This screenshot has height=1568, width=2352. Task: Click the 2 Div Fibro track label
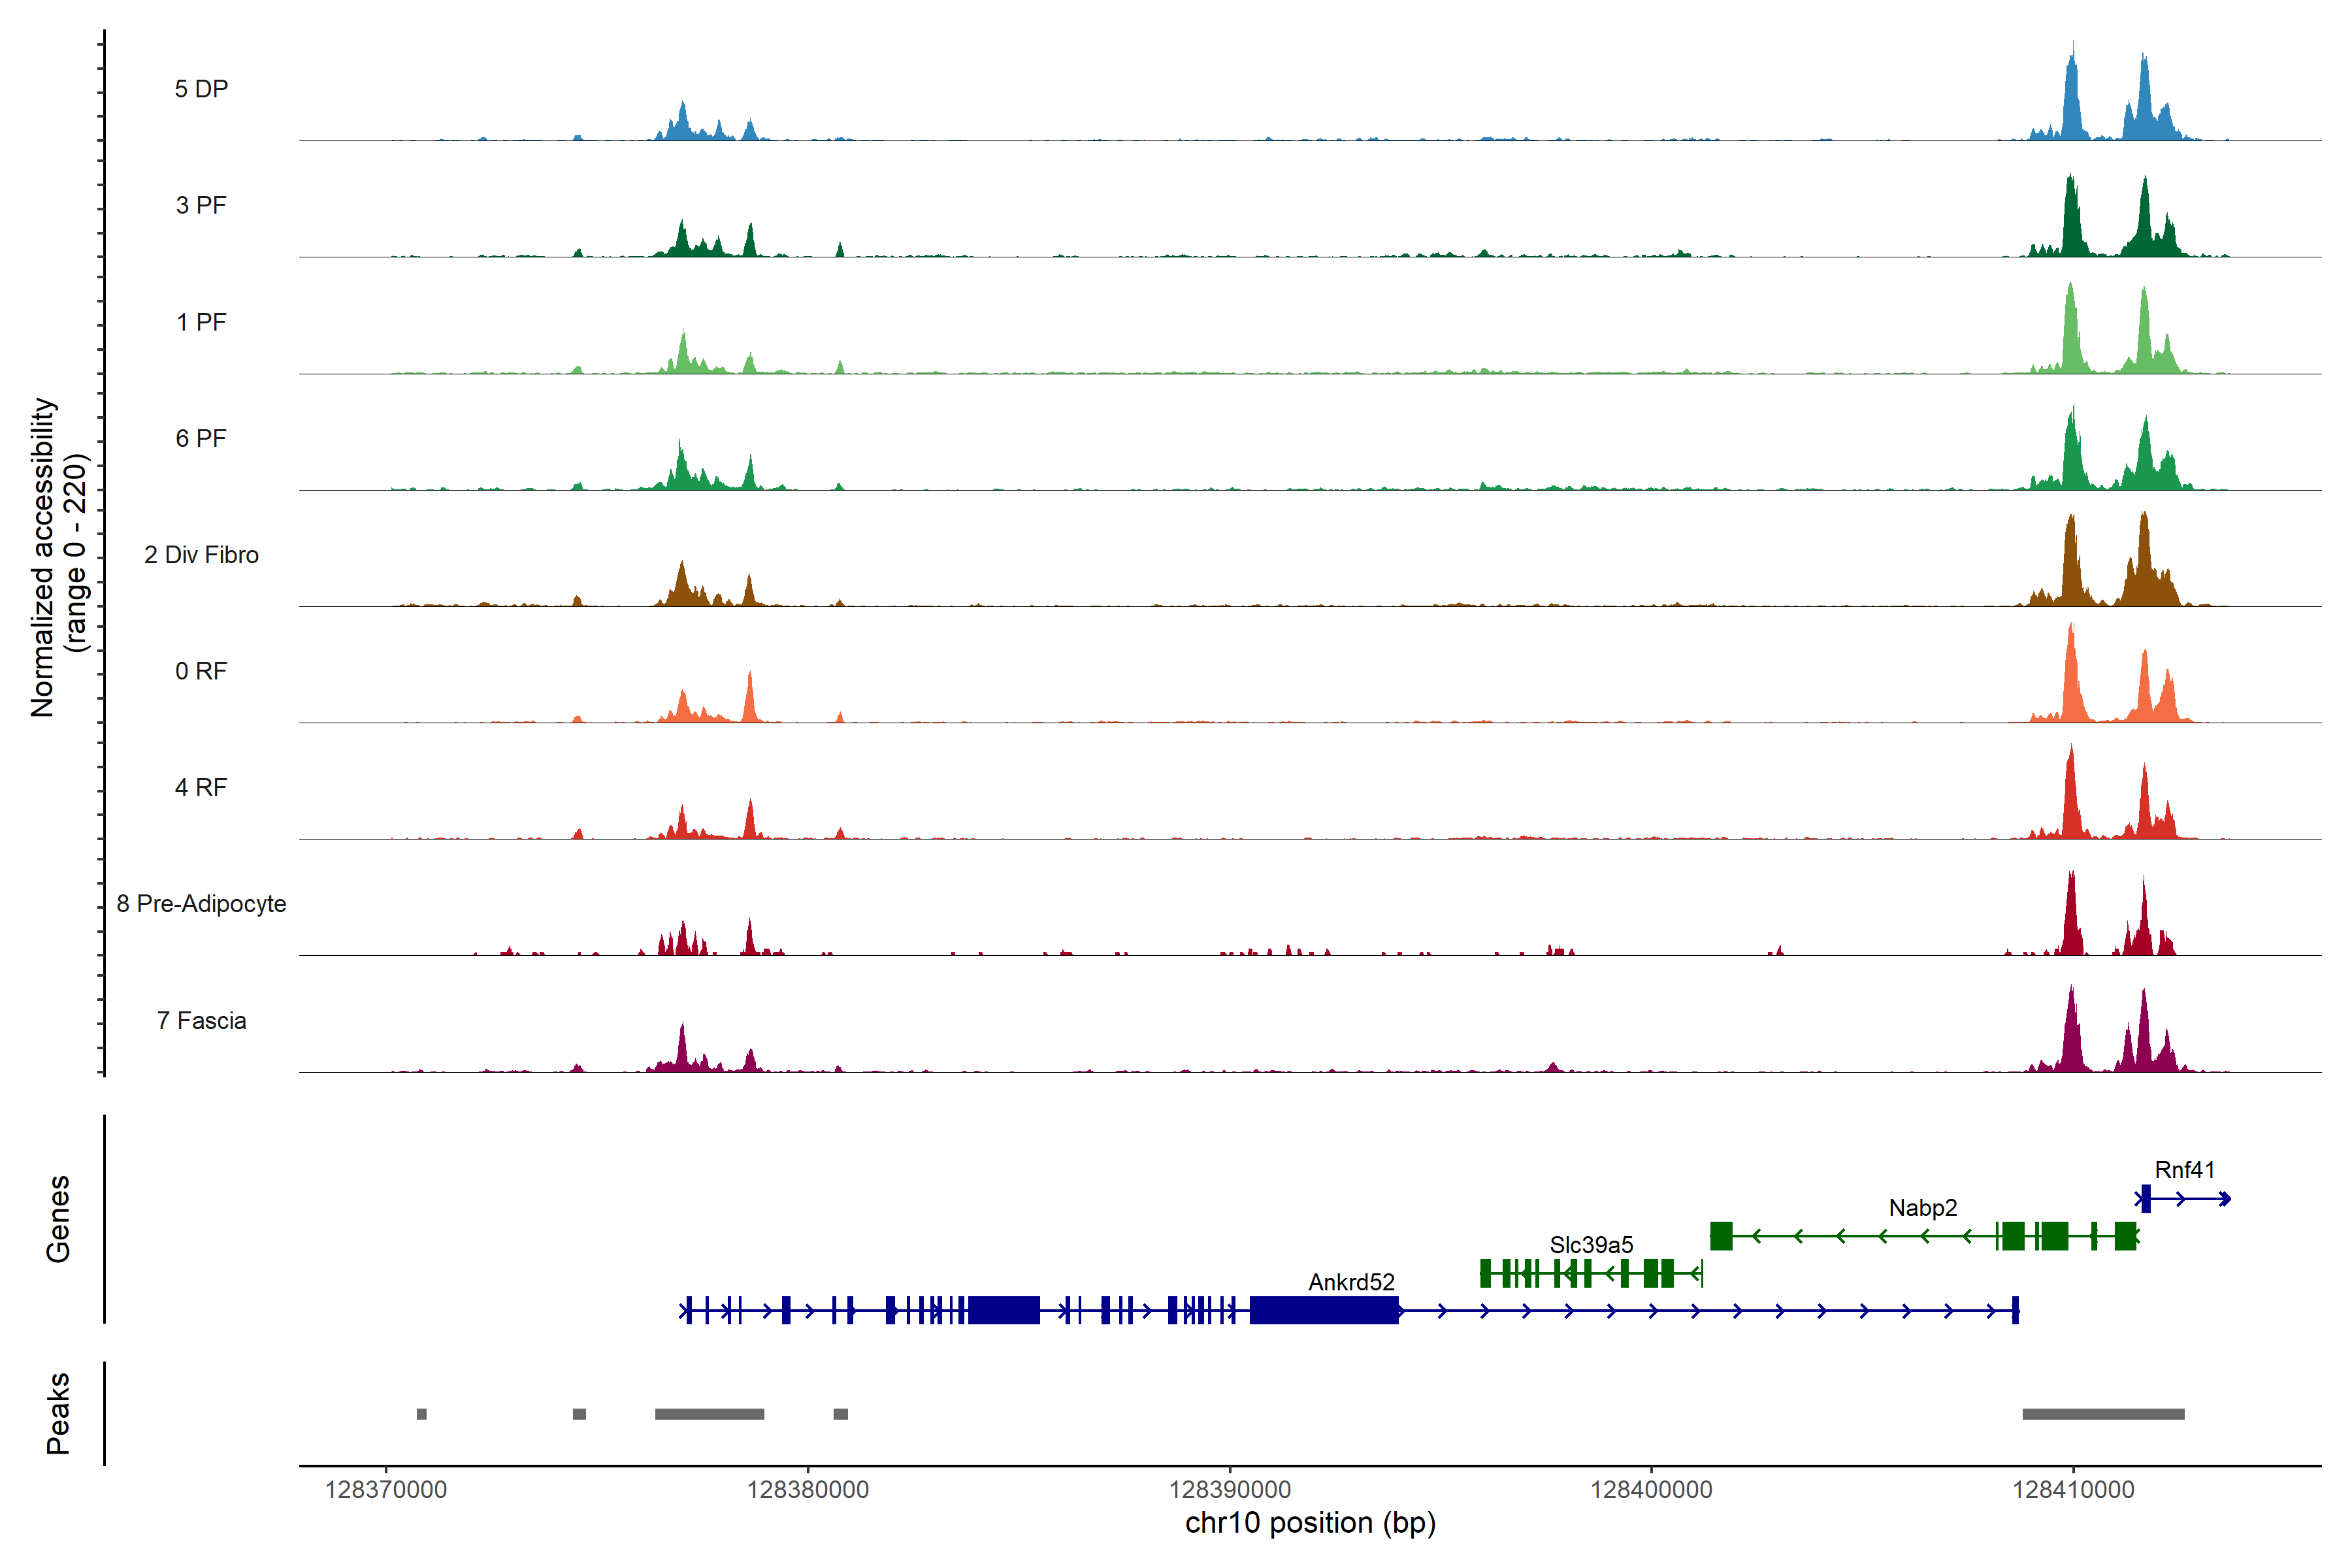[x=201, y=555]
